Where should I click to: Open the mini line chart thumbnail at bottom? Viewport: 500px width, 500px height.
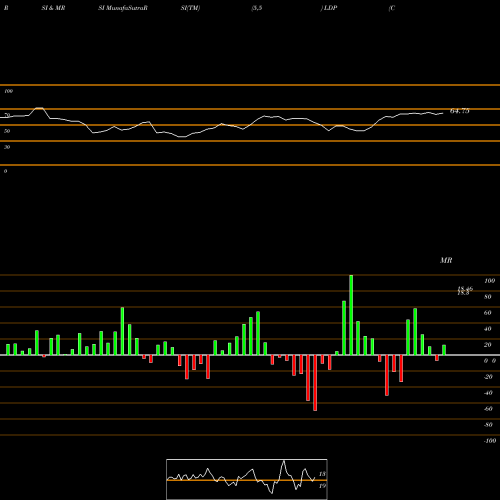click(x=247, y=479)
